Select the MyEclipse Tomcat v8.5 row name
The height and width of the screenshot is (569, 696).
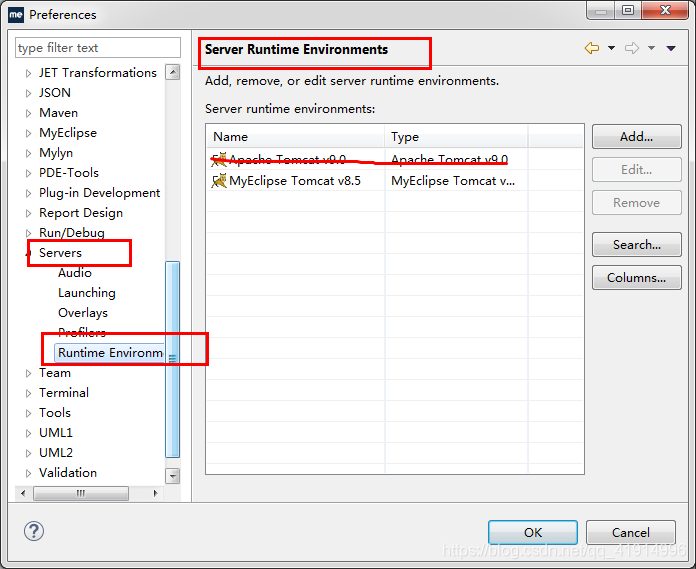click(x=295, y=181)
